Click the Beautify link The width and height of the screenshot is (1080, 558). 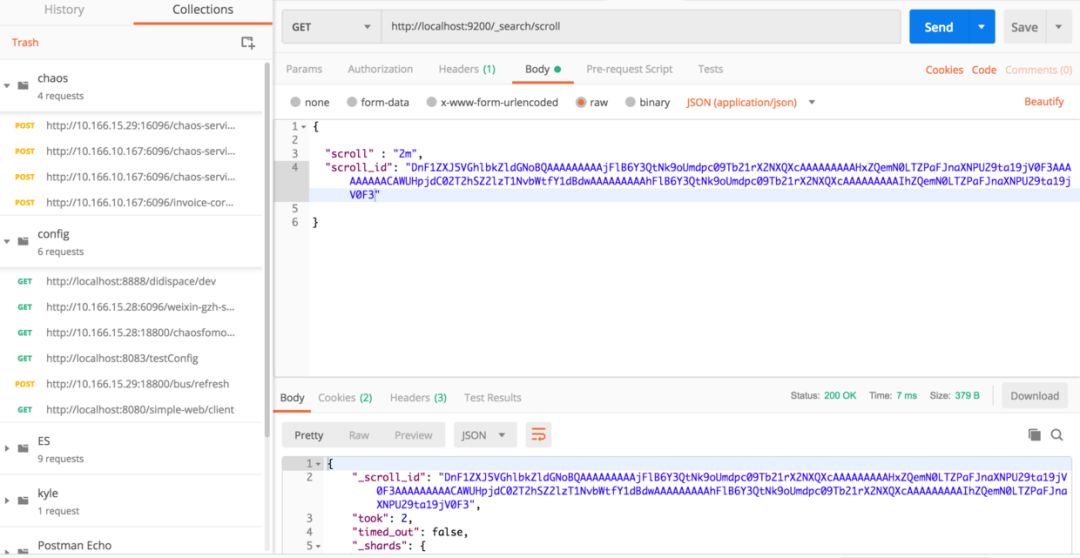[1044, 102]
